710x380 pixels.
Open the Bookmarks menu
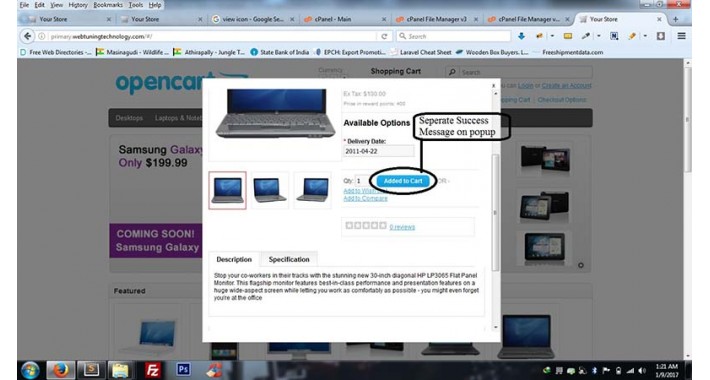tap(108, 5)
